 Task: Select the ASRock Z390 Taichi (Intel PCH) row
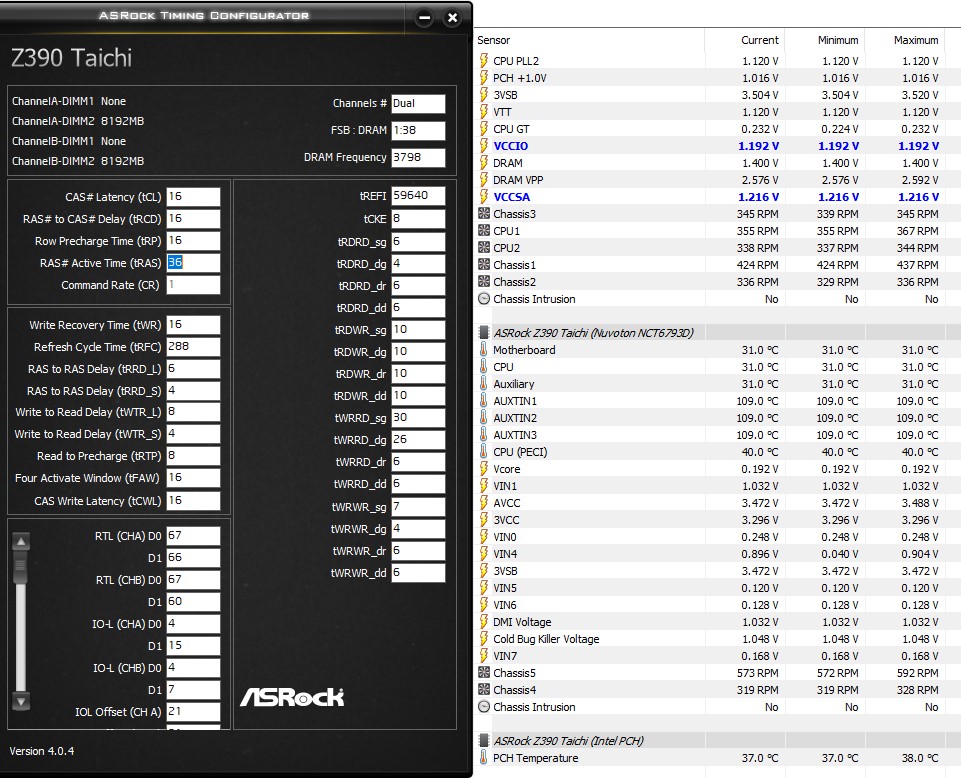(x=718, y=741)
